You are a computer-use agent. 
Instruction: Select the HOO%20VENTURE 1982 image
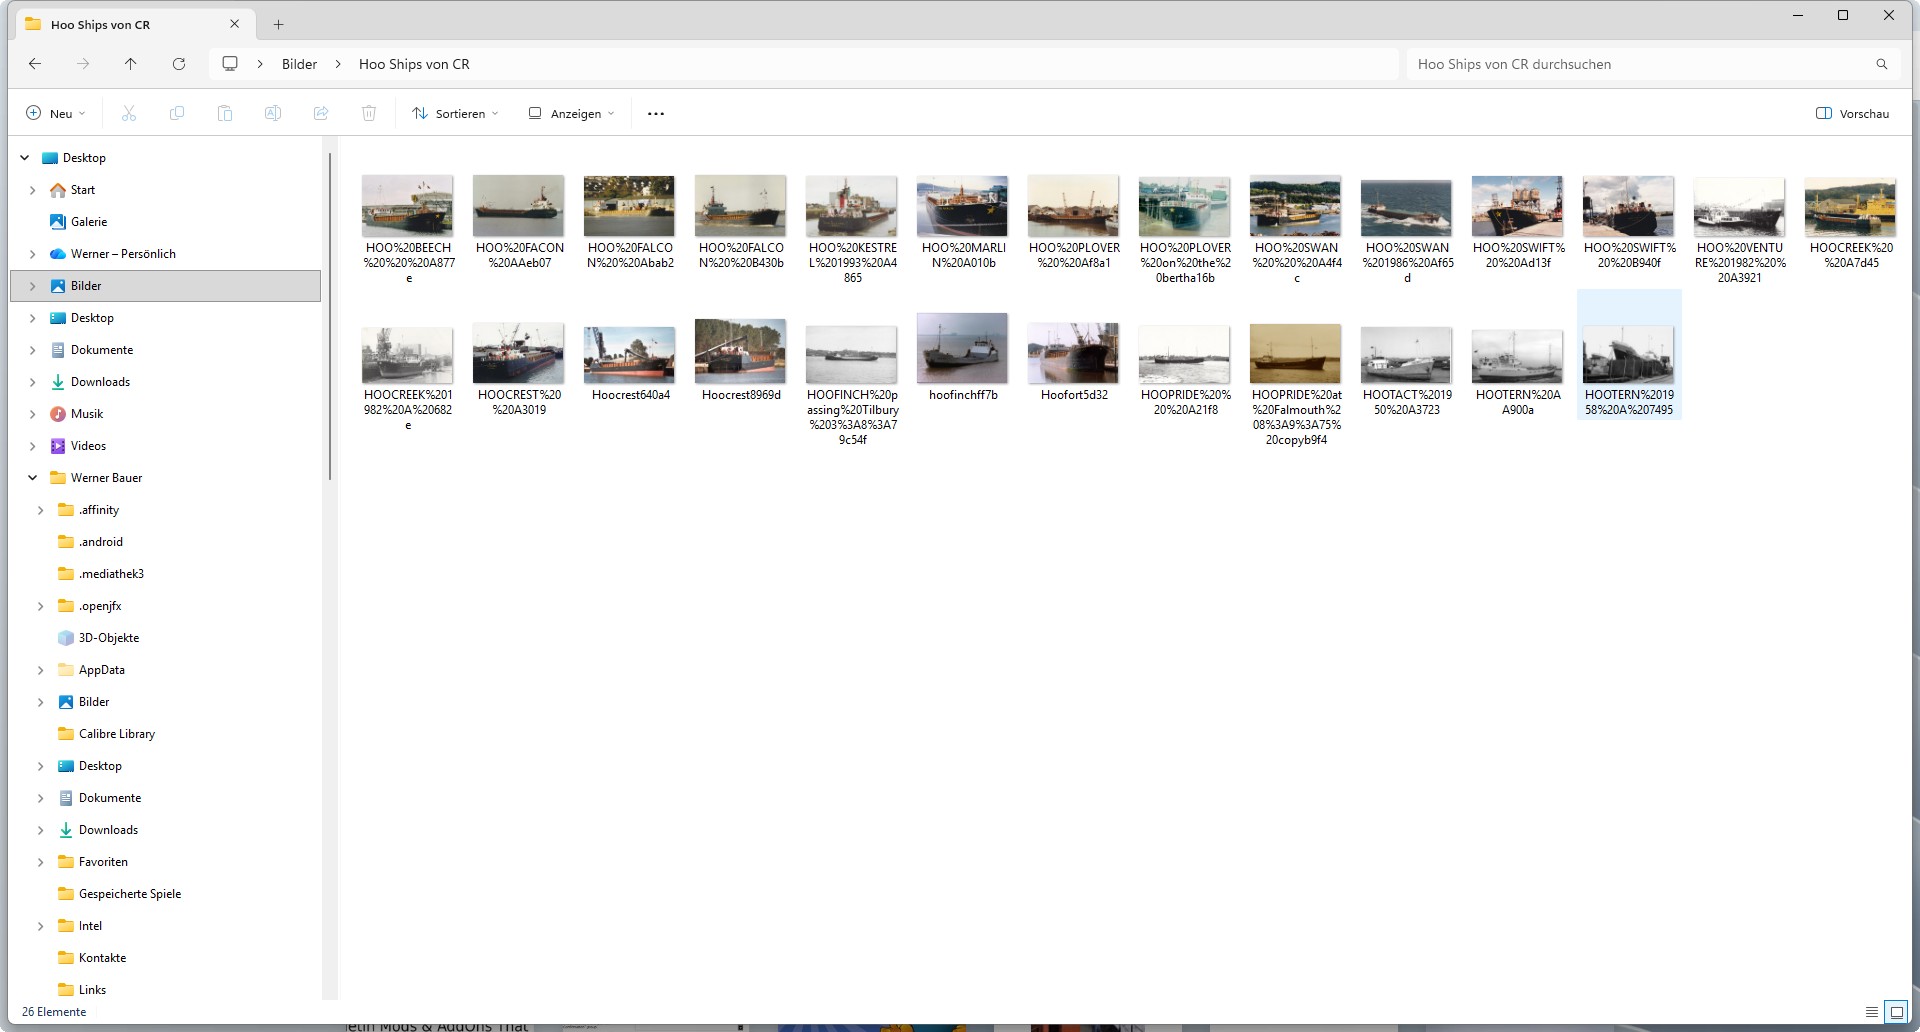coord(1740,206)
